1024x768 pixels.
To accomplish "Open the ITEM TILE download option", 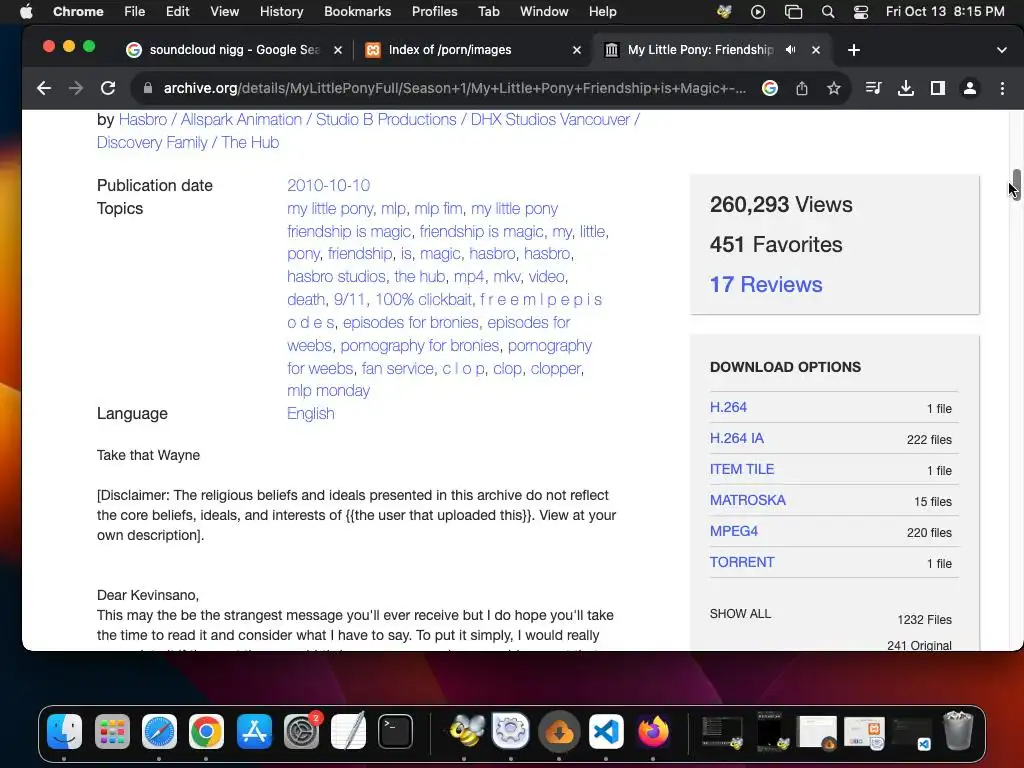I will point(742,469).
